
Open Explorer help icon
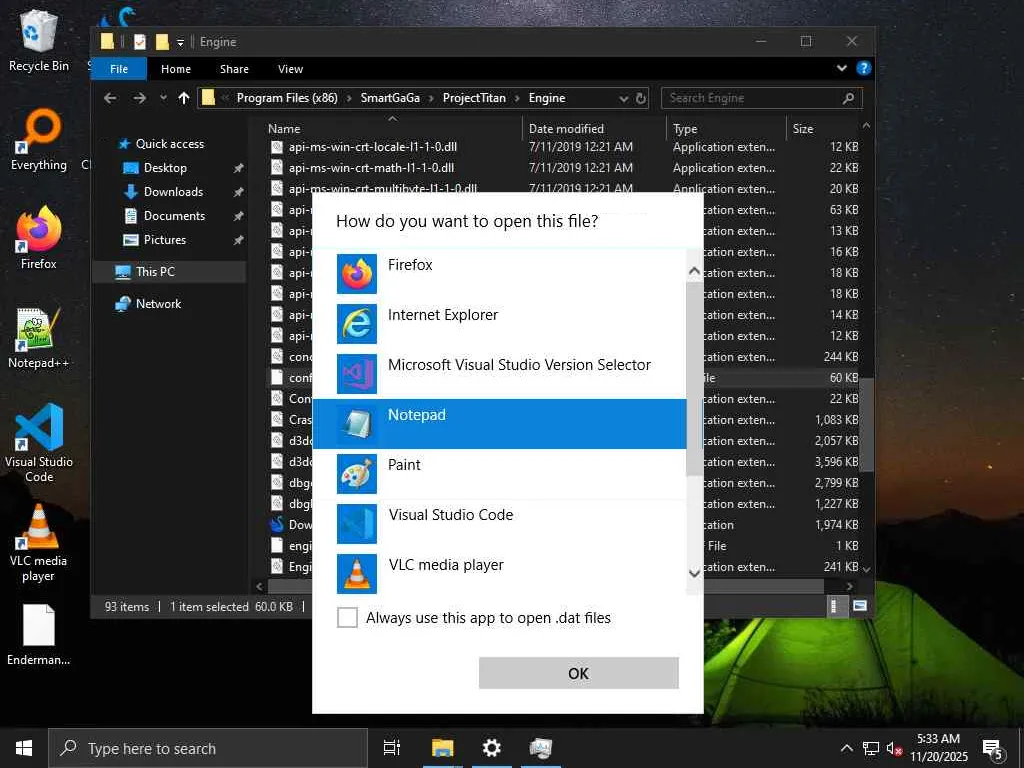863,68
